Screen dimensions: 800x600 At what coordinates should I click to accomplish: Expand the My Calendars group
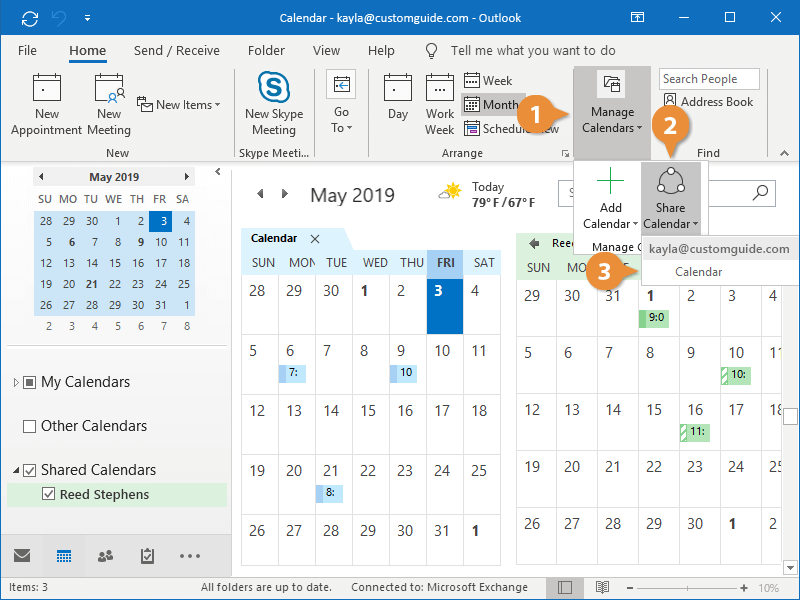click(16, 382)
